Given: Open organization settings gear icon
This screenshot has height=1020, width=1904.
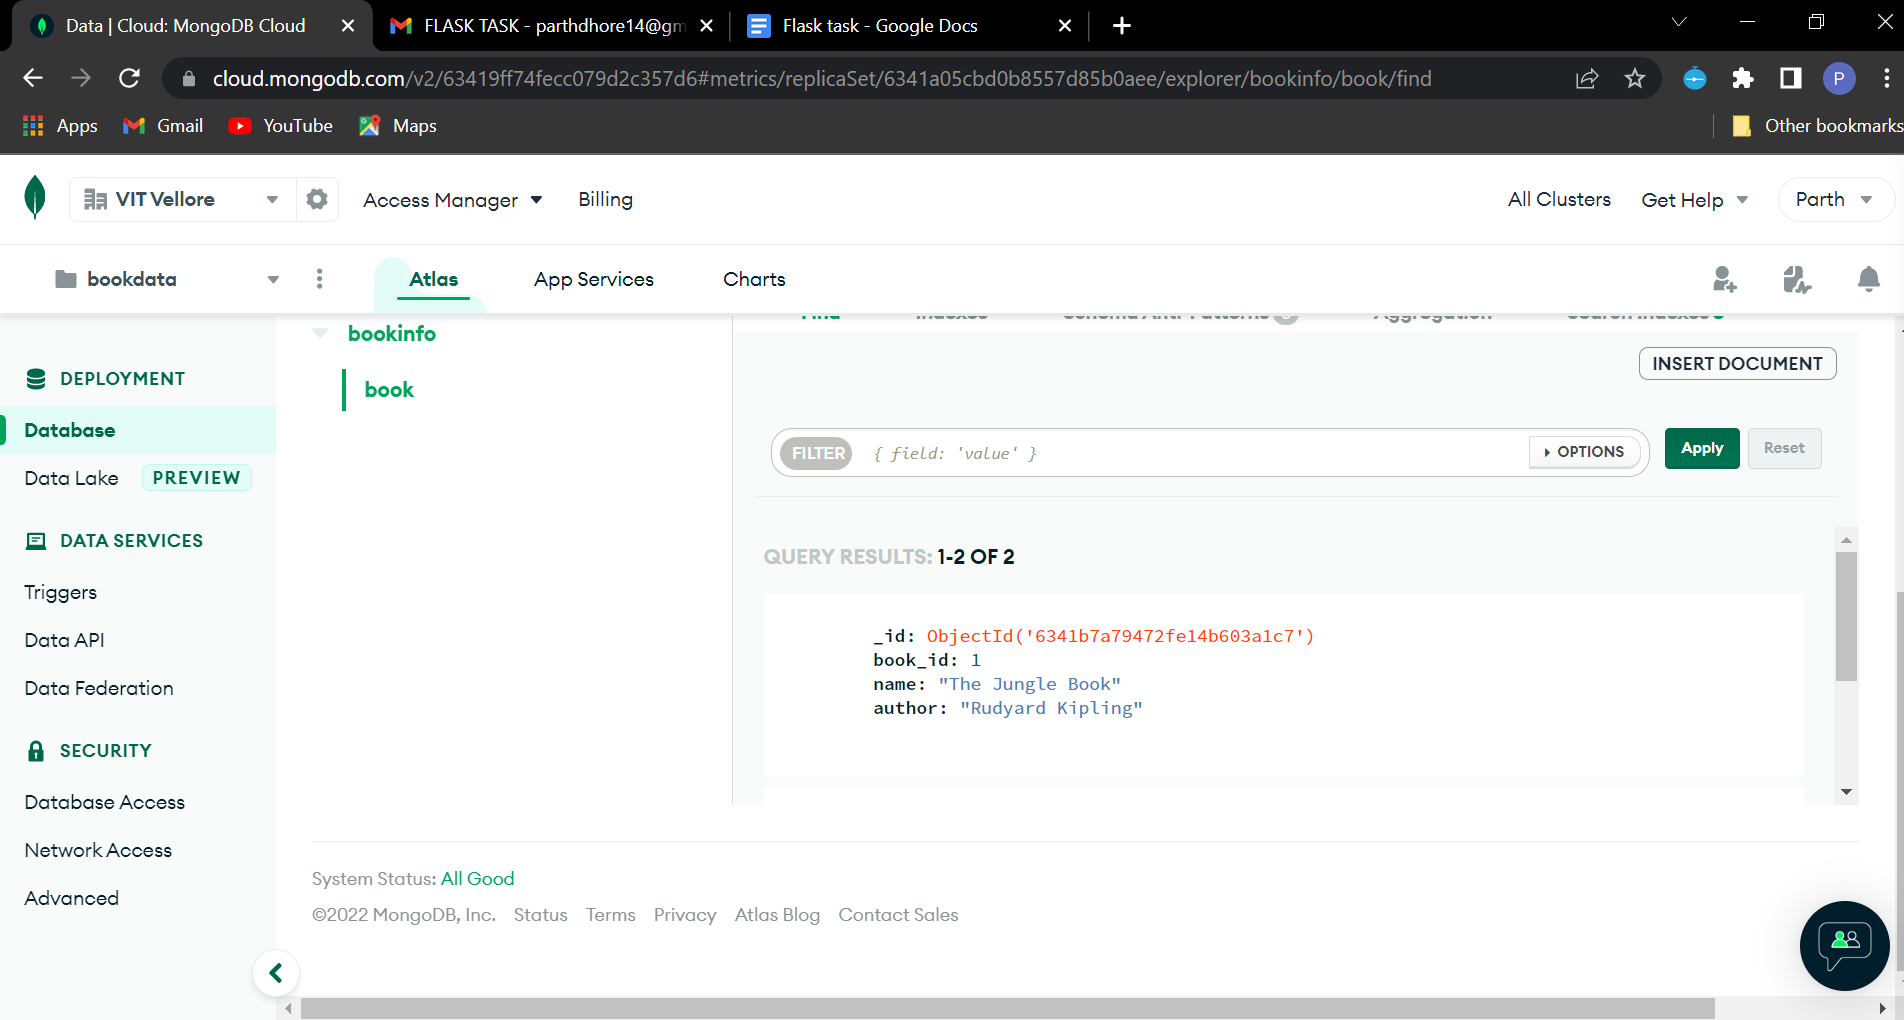Looking at the screenshot, I should pos(317,199).
